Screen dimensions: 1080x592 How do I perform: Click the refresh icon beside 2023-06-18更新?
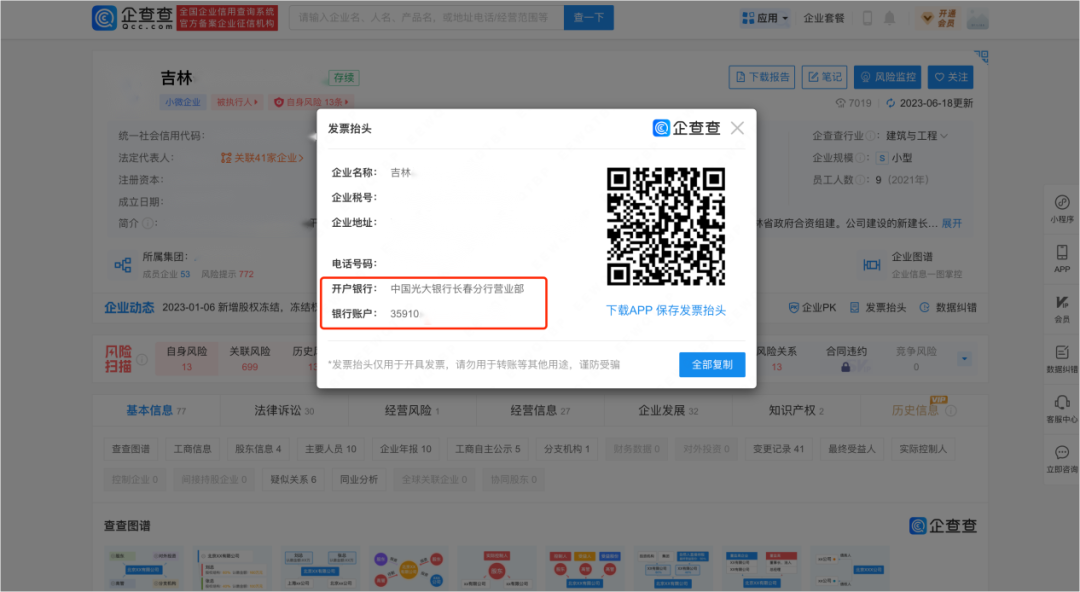890,103
